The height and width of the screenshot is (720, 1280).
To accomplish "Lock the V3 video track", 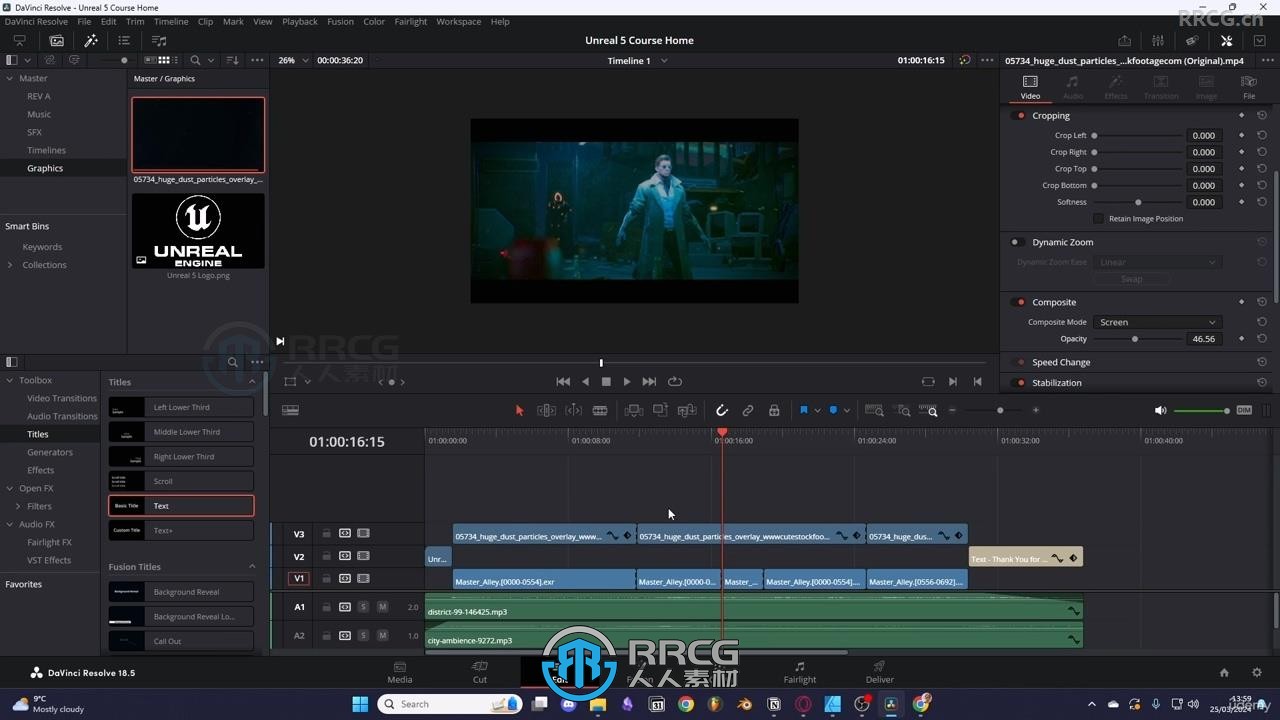I will [326, 533].
